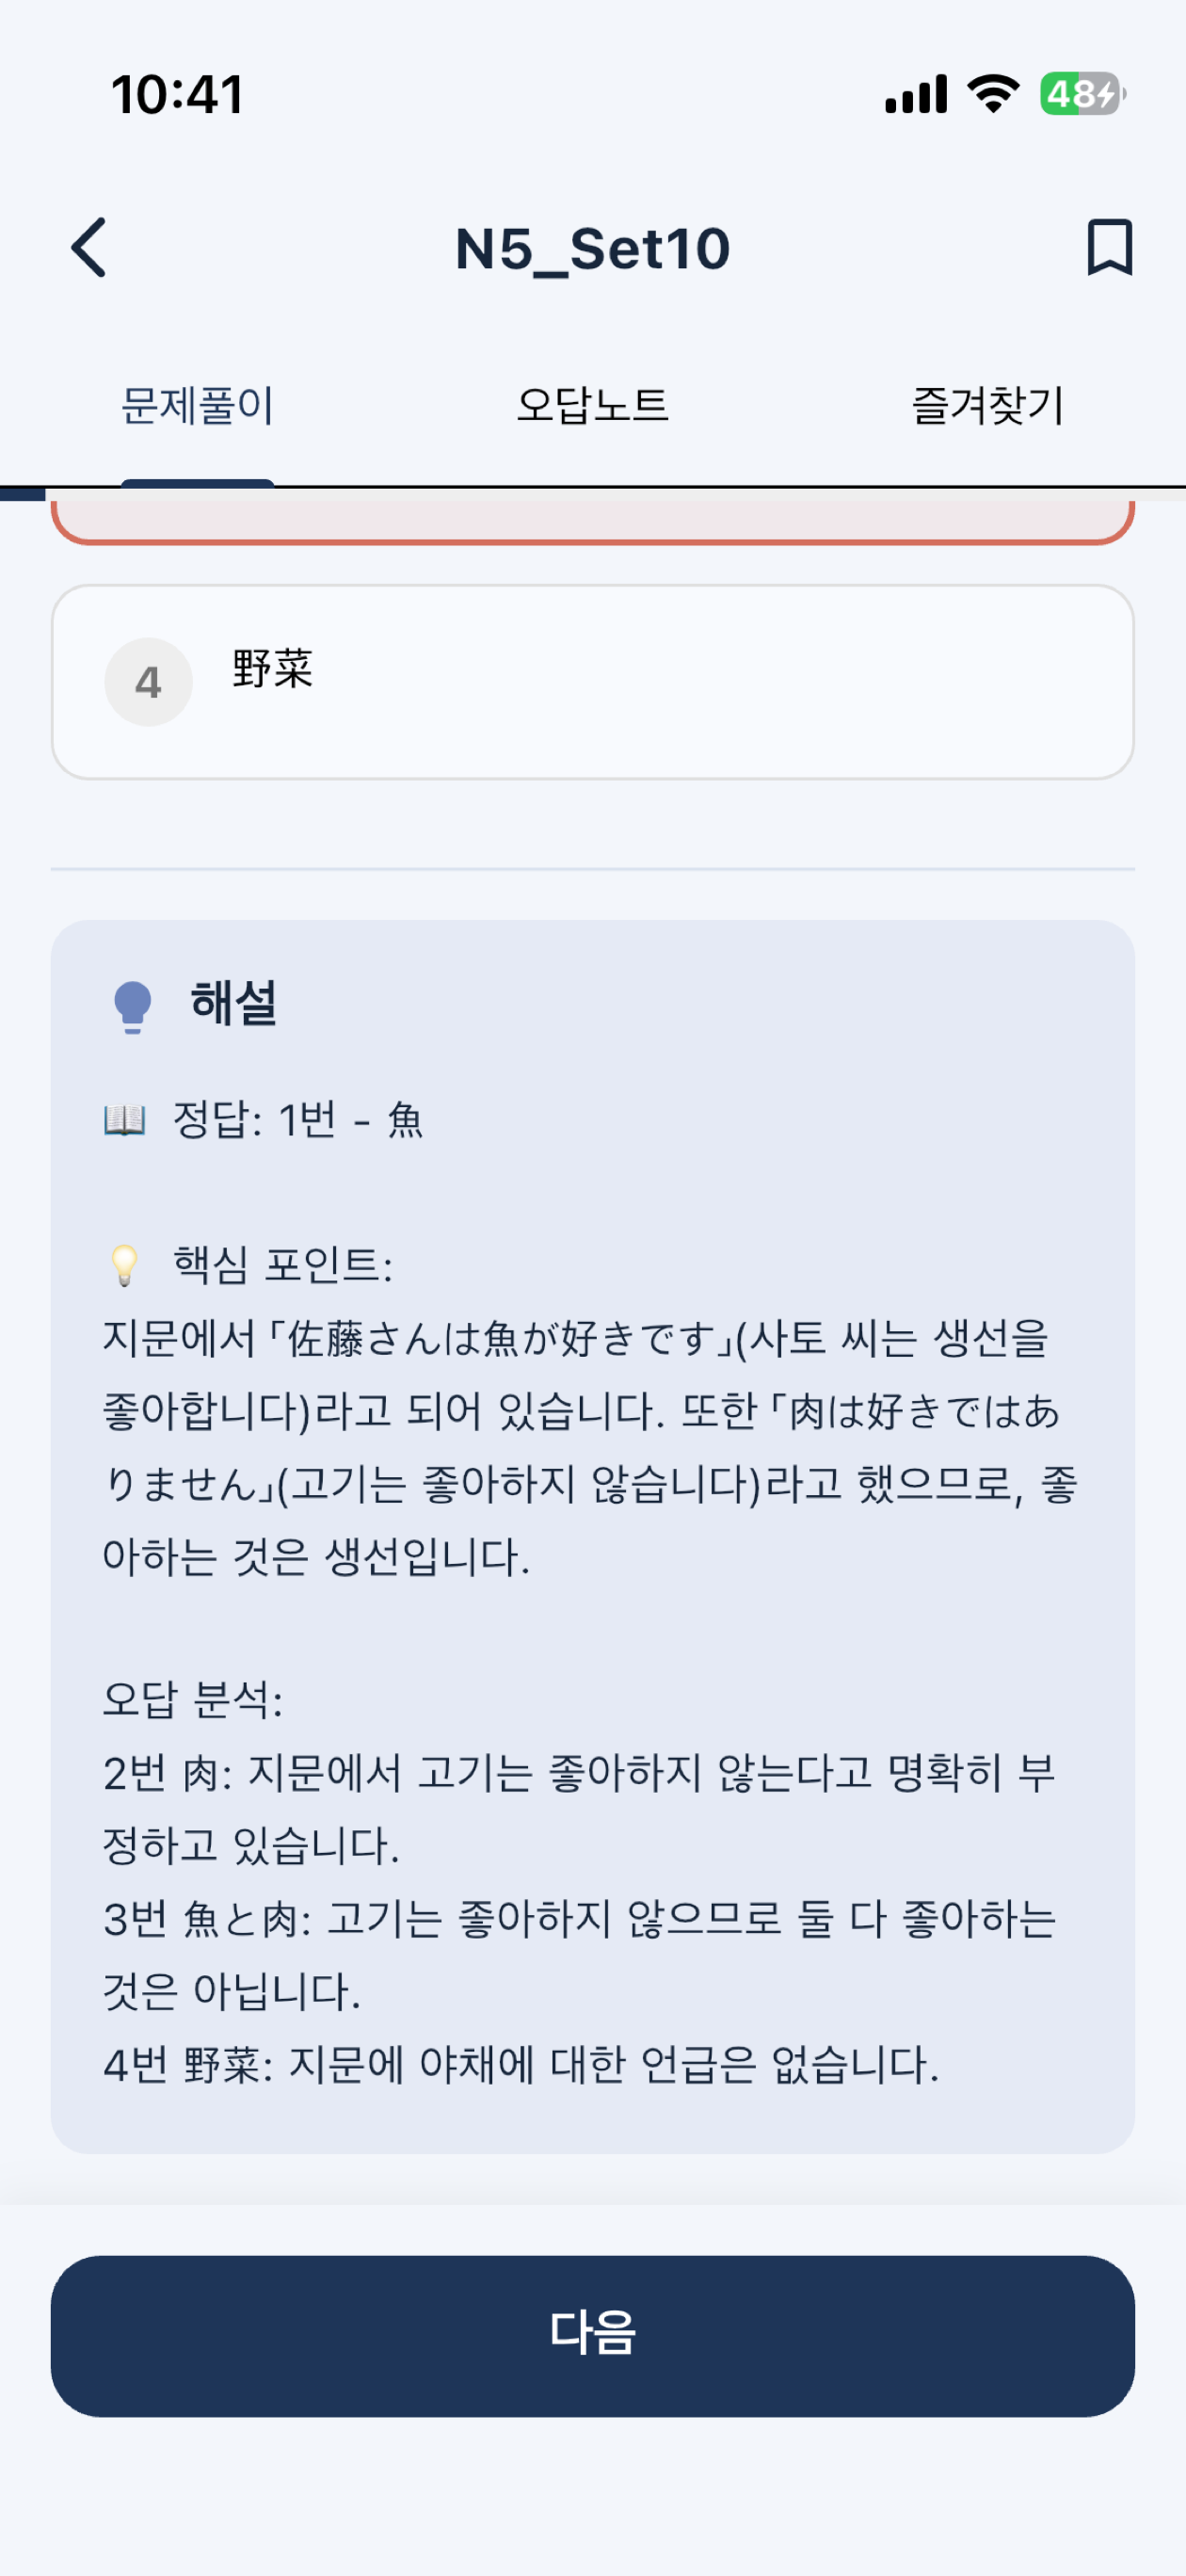Image resolution: width=1186 pixels, height=2576 pixels.
Task: Select the number 4 circle badge
Action: [148, 682]
